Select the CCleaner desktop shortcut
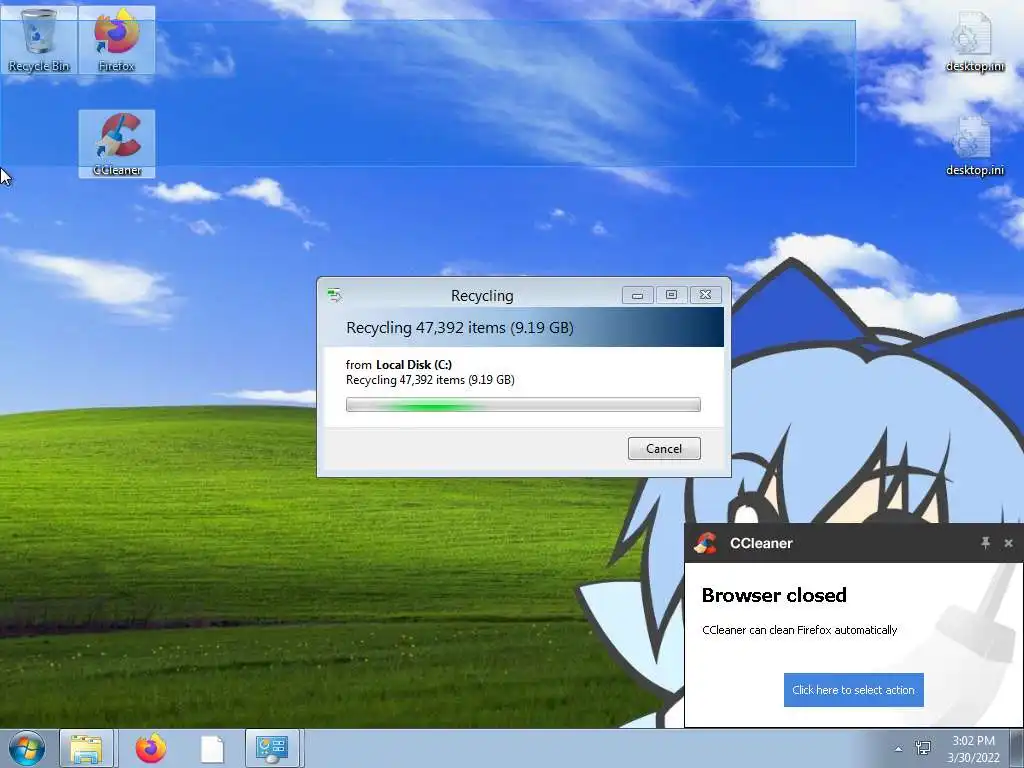This screenshot has width=1024, height=768. click(x=117, y=144)
